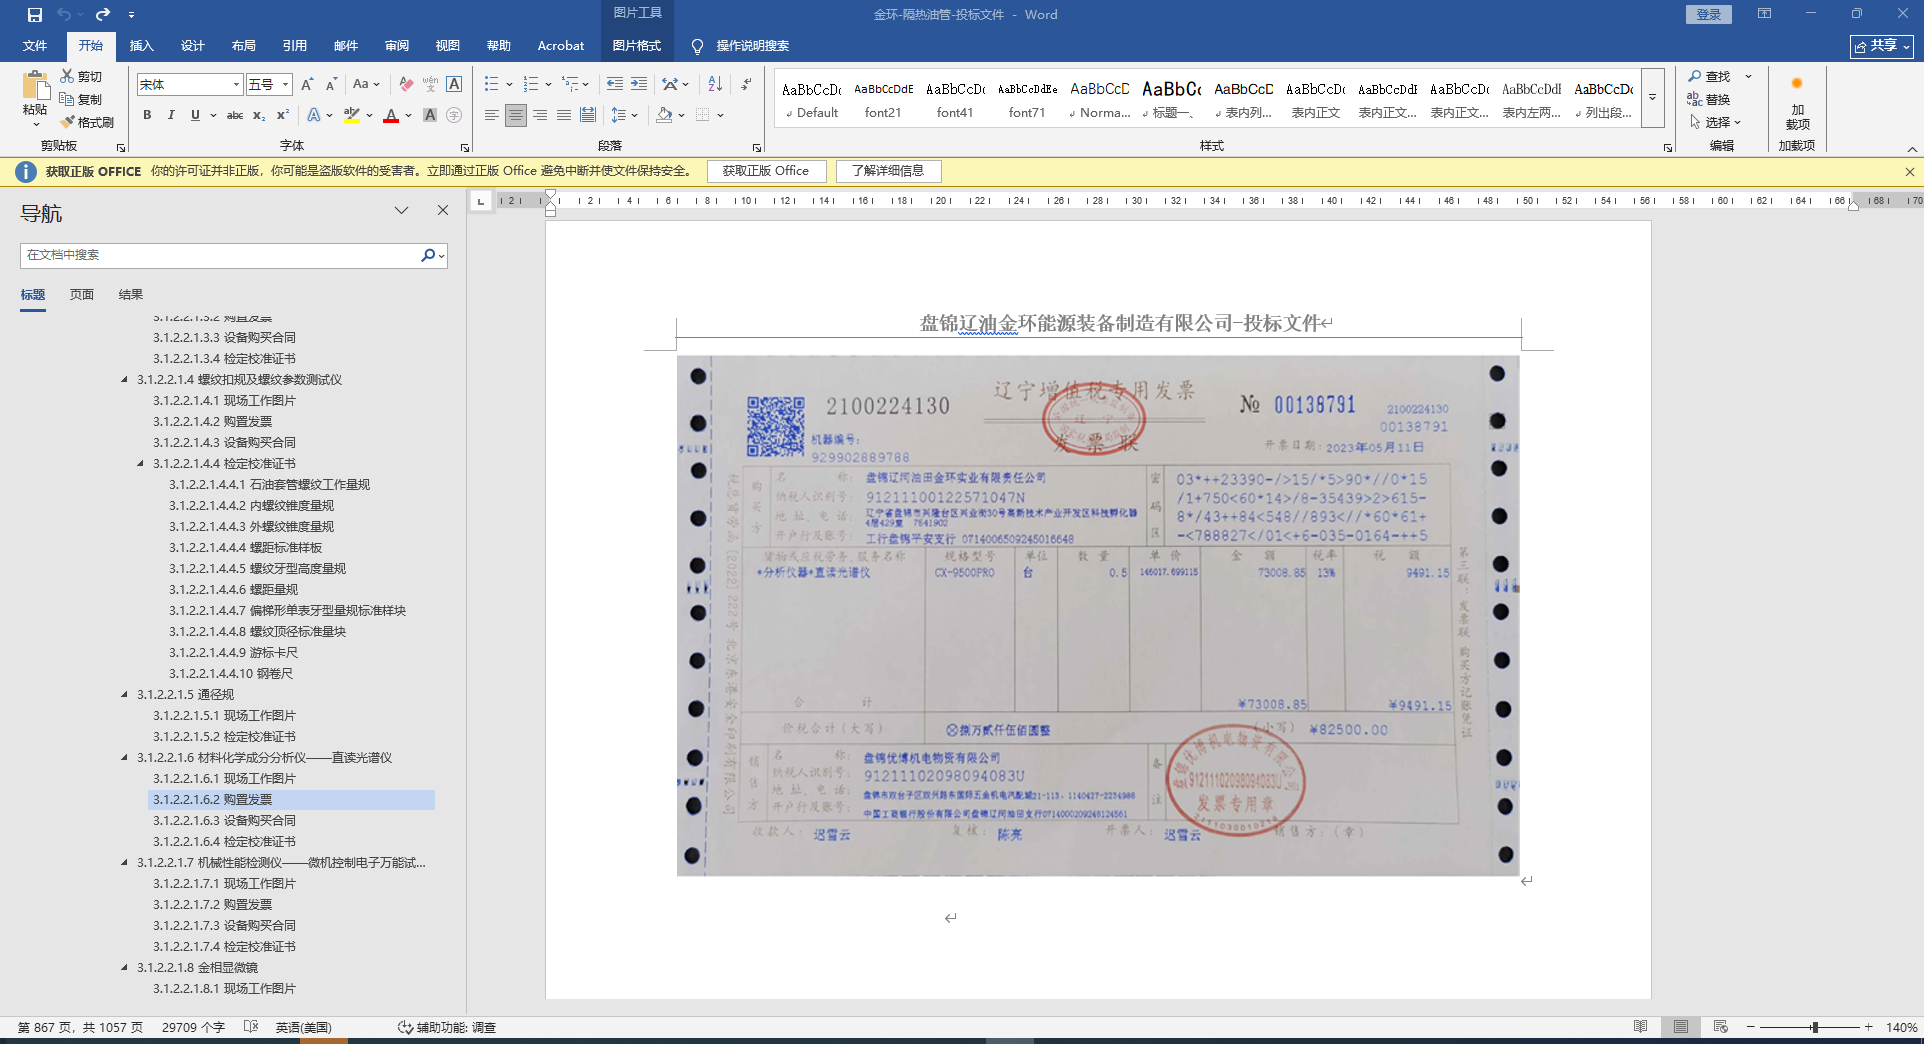Click the Copy button

pos(81,99)
